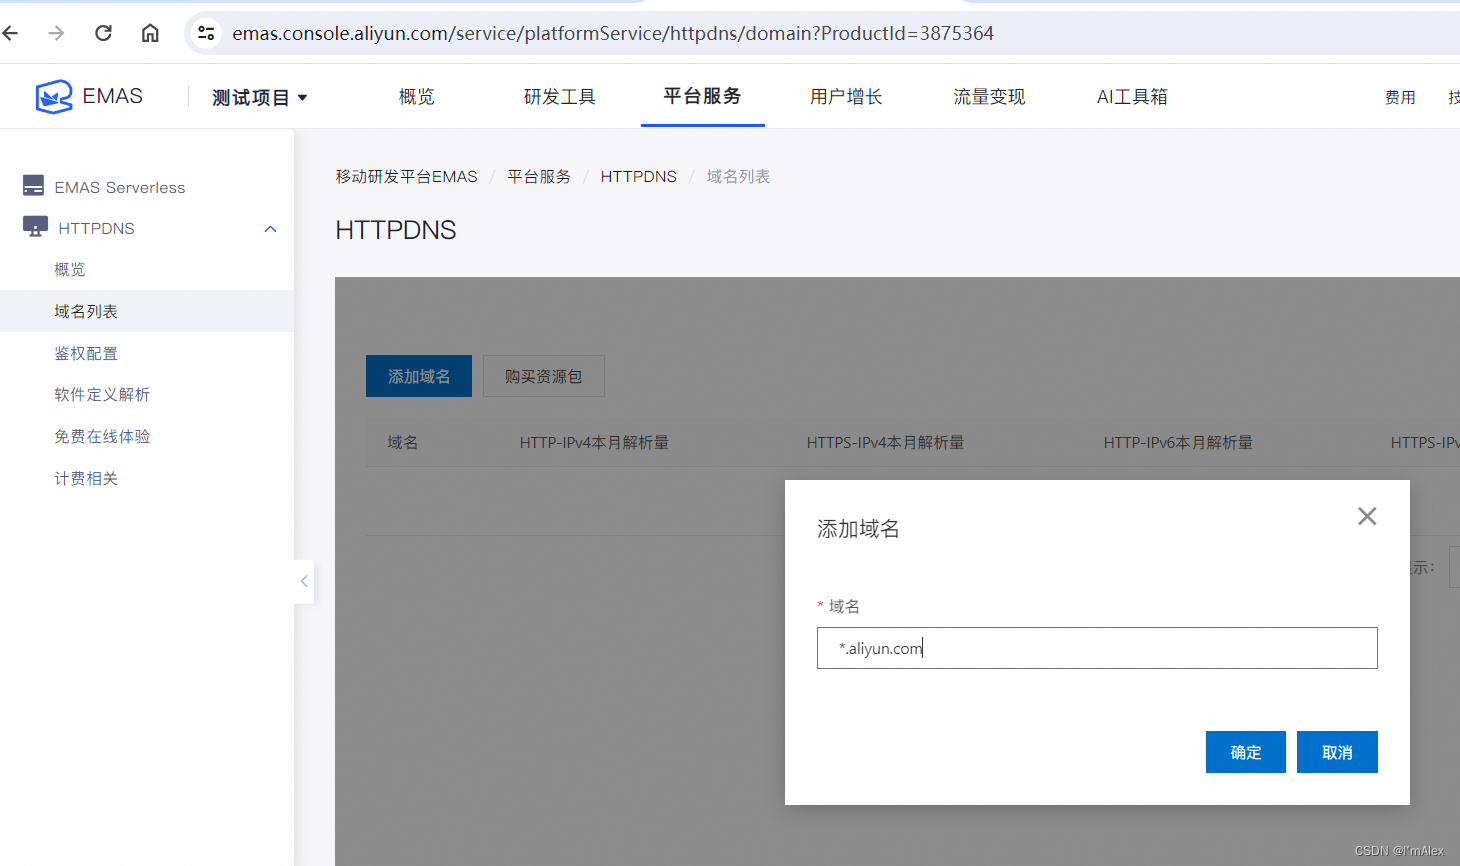Click breadcrumb 平台服务
1460x866 pixels.
539,176
